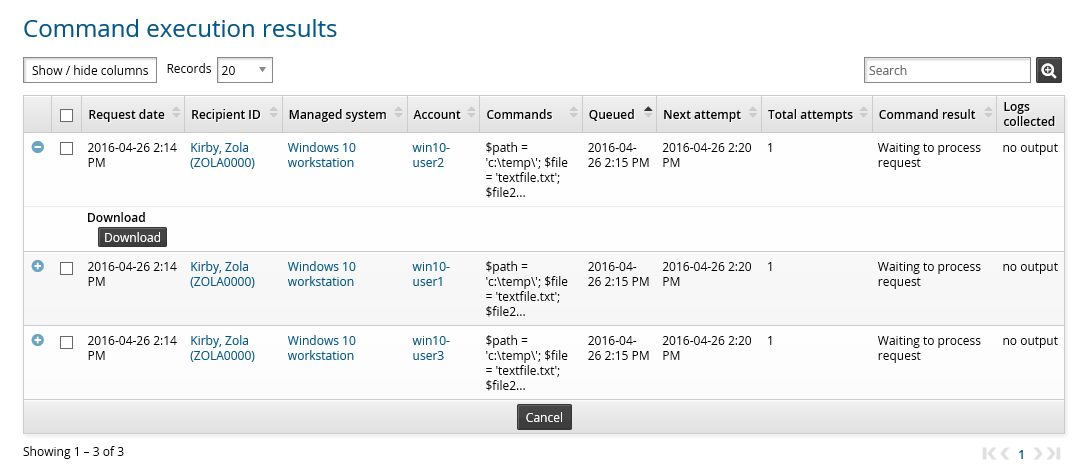Collapse the expanded win10-user2 row

click(x=38, y=147)
